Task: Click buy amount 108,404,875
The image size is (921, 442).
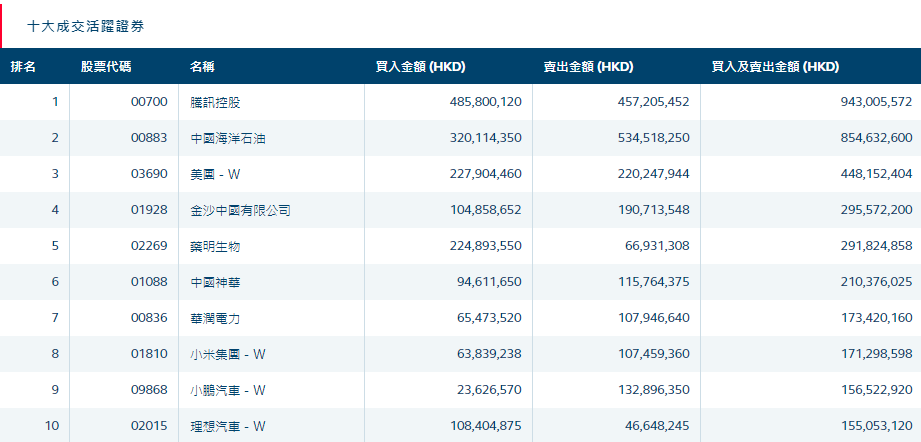Action: 486,426
